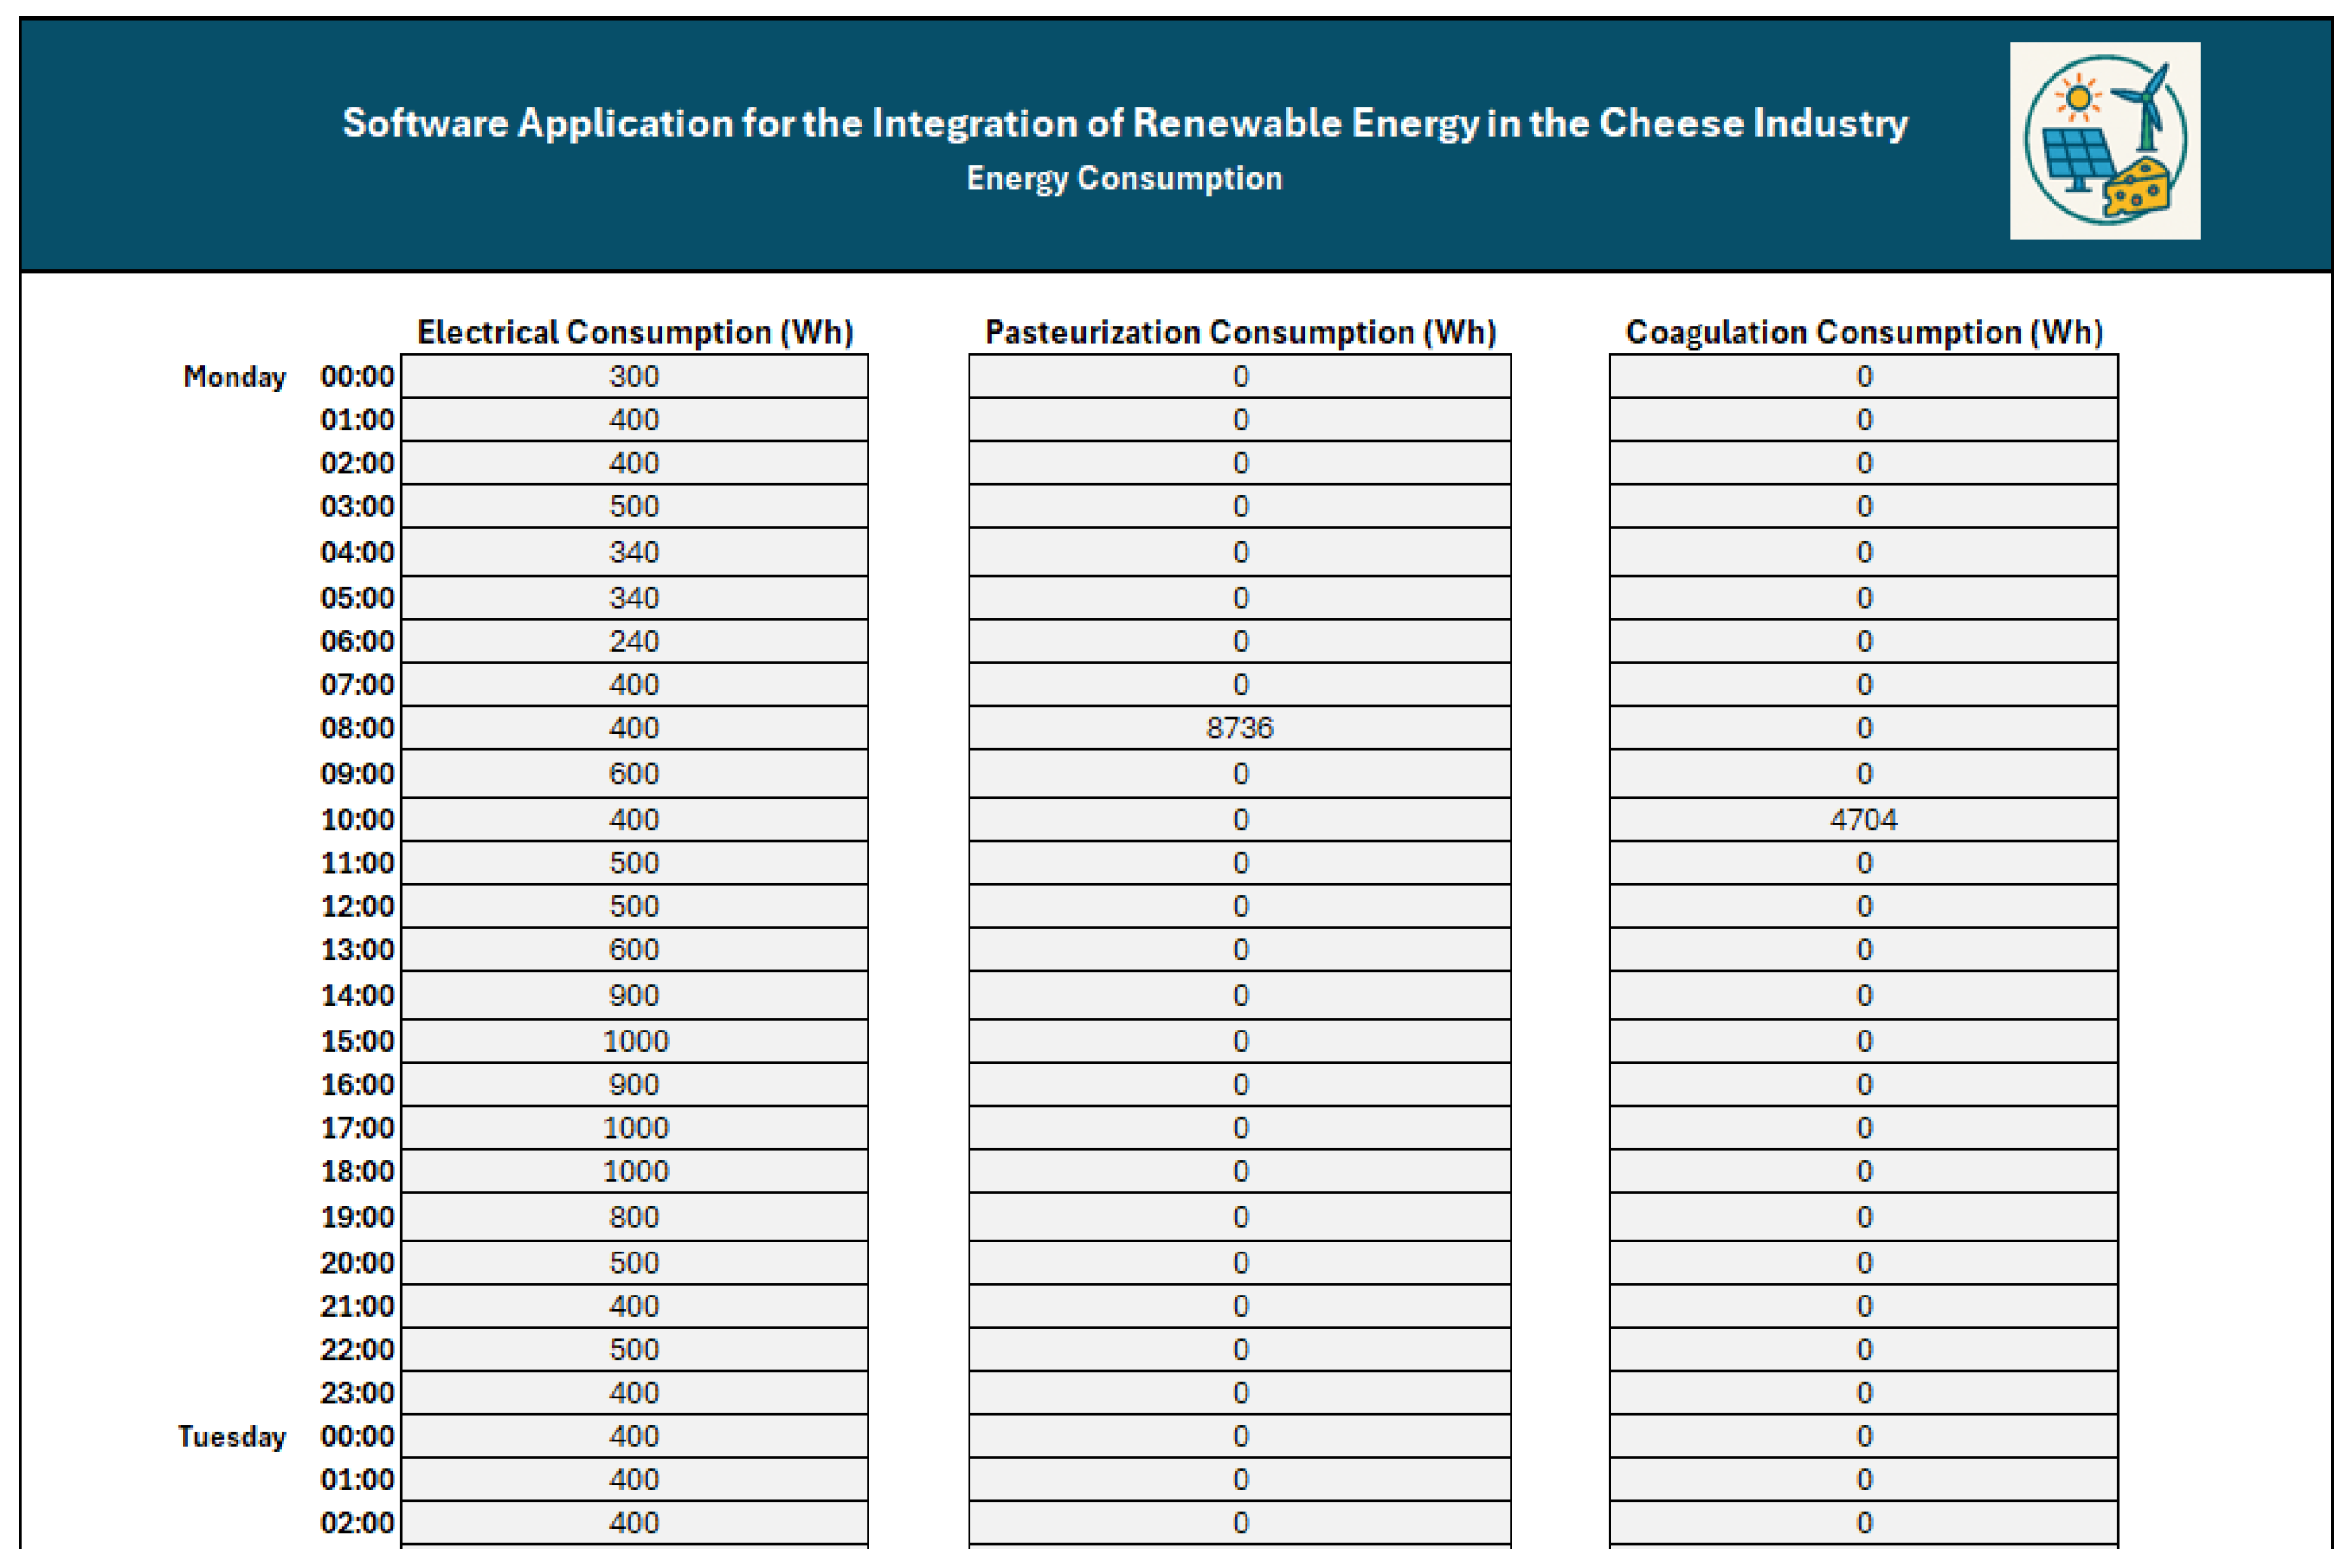The image size is (2348, 1568).
Task: Select Monday 15:00 electrical cell
Action: (634, 1041)
